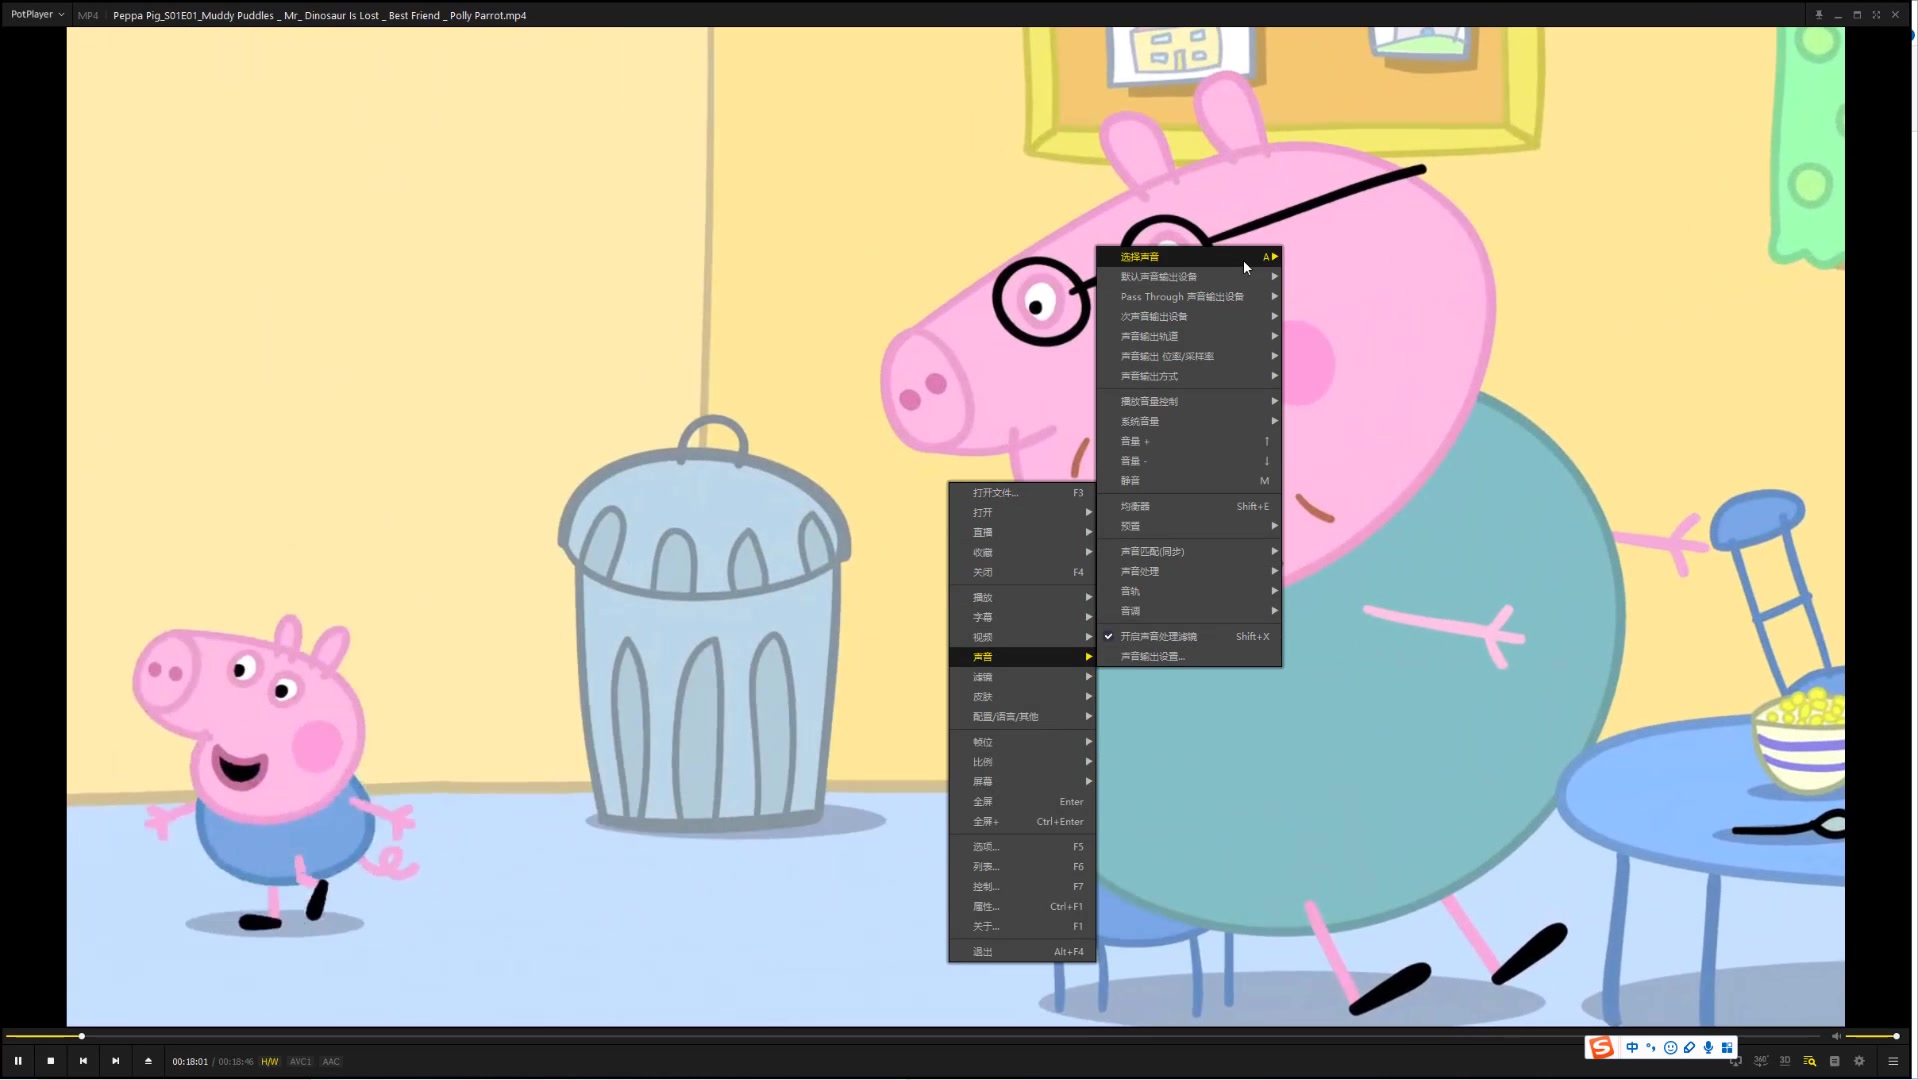The image size is (1918, 1080).
Task: Choose 退出 to exit player
Action: (1022, 952)
